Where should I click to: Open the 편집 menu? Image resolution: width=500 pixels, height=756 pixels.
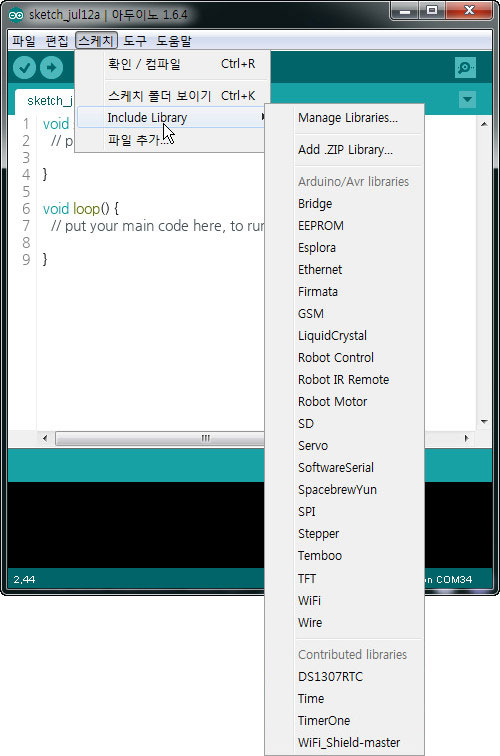point(57,41)
